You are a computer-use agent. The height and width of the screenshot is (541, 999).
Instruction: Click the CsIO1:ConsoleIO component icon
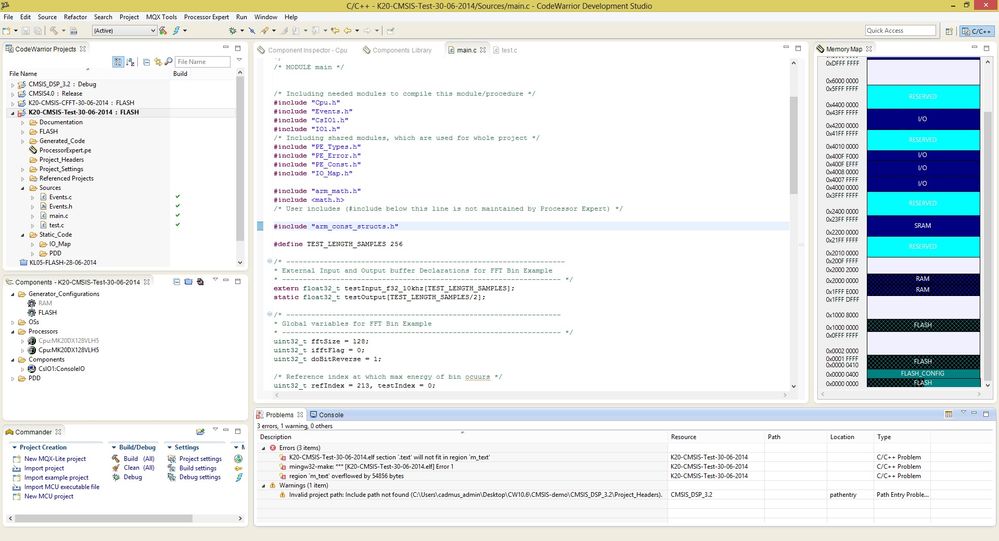(30, 369)
